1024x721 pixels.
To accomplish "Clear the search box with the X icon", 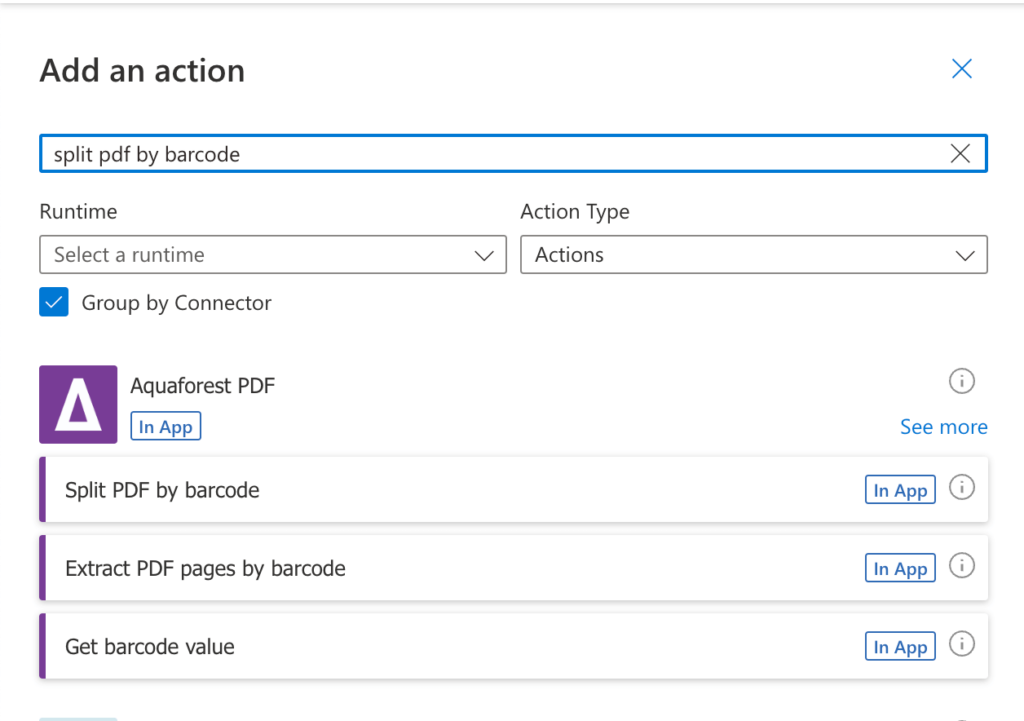I will tap(959, 153).
